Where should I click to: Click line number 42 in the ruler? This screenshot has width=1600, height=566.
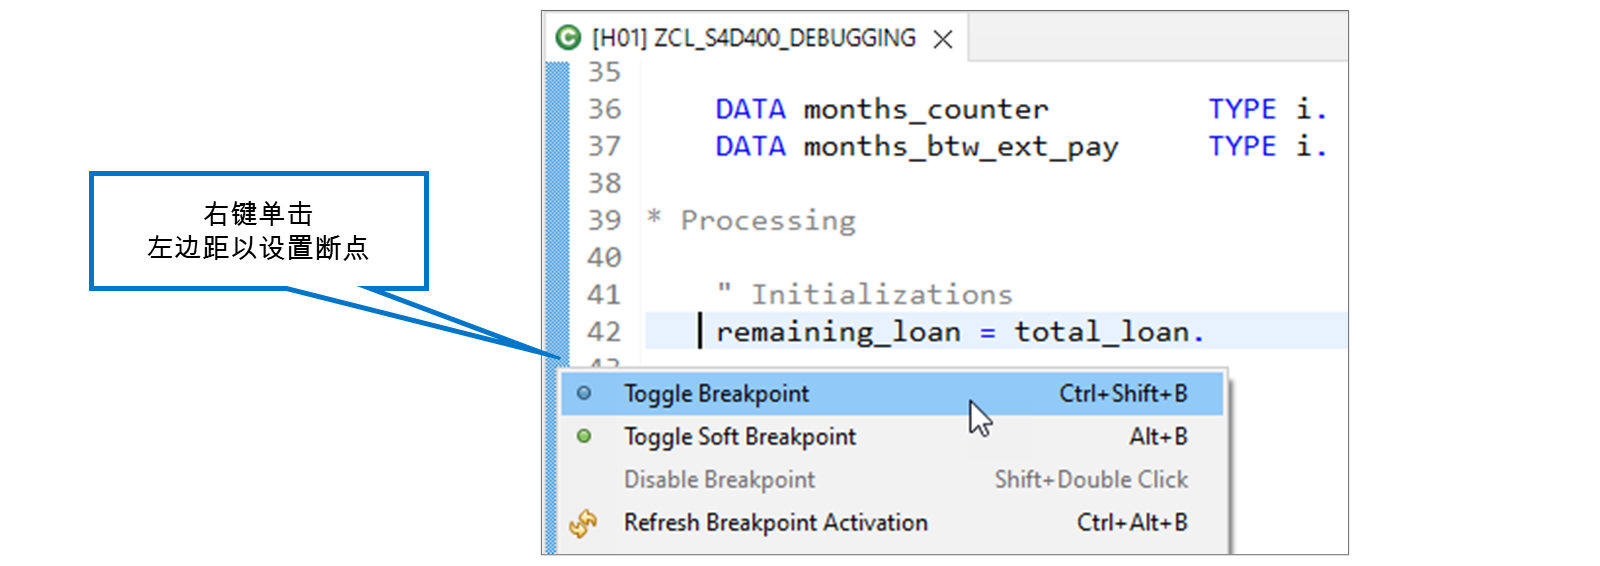604,332
